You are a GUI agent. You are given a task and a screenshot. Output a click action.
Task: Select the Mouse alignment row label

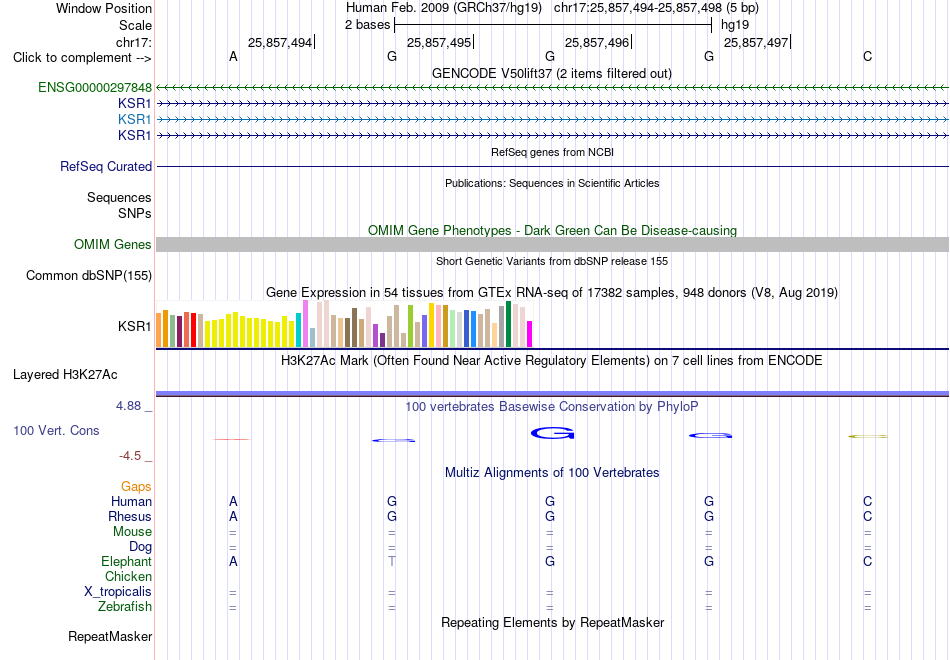[132, 532]
